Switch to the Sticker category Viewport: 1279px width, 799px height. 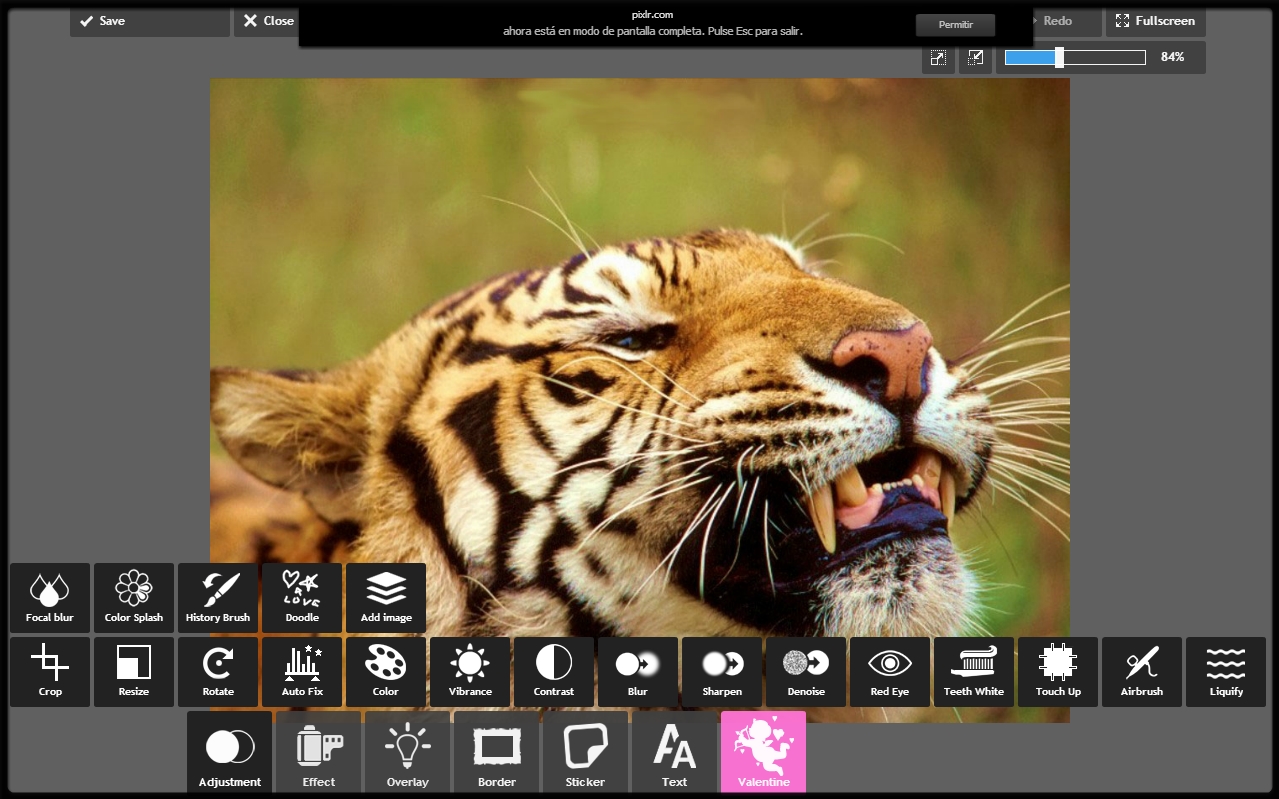pos(585,752)
